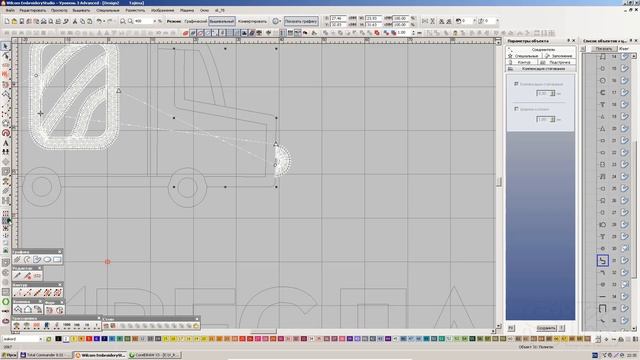Select the rectangle shape tool in the Графика palette

point(57,260)
